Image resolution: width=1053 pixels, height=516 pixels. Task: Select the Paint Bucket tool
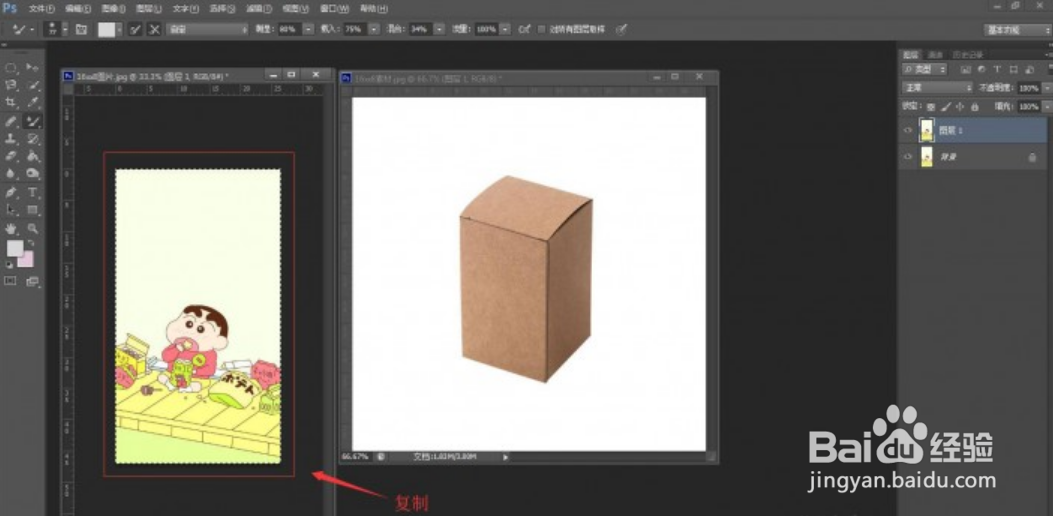[32, 156]
